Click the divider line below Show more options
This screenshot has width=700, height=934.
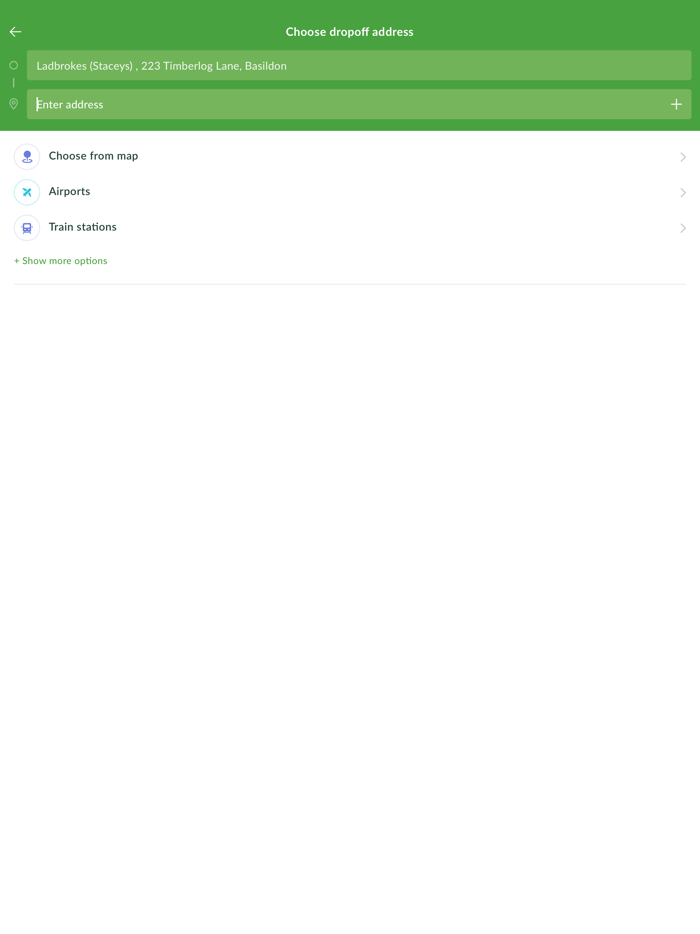350,284
